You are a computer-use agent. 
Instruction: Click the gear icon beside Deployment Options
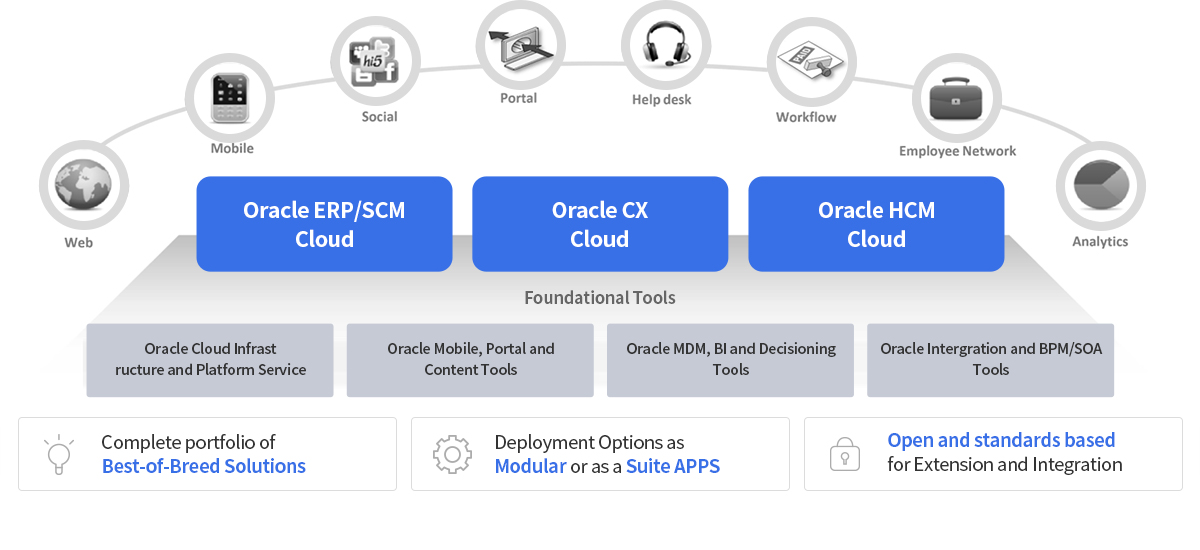(x=452, y=454)
